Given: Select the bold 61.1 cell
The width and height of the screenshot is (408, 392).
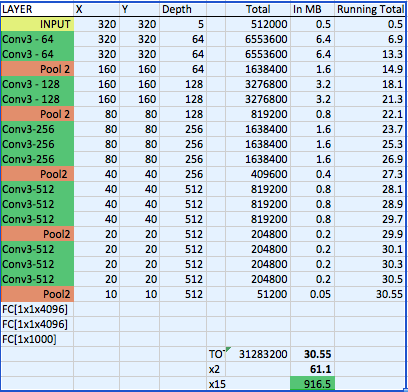Looking at the screenshot, I should coord(313,369).
